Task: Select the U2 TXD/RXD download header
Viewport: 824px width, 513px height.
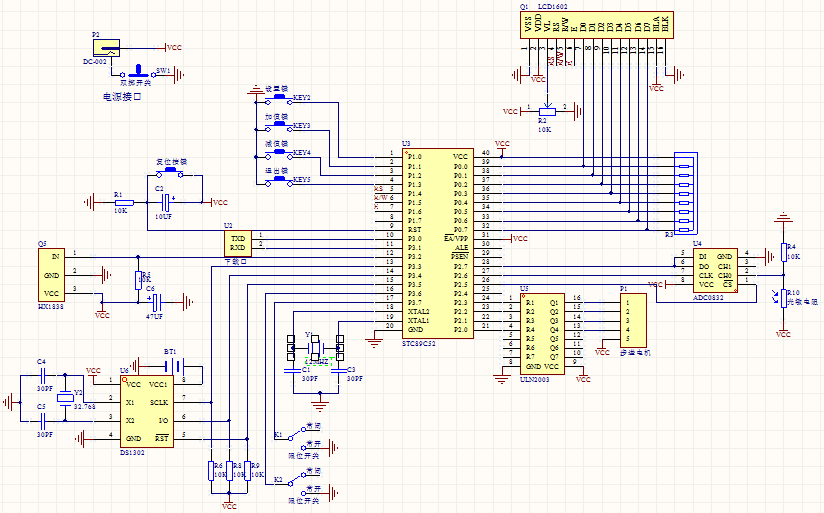Action: point(238,243)
